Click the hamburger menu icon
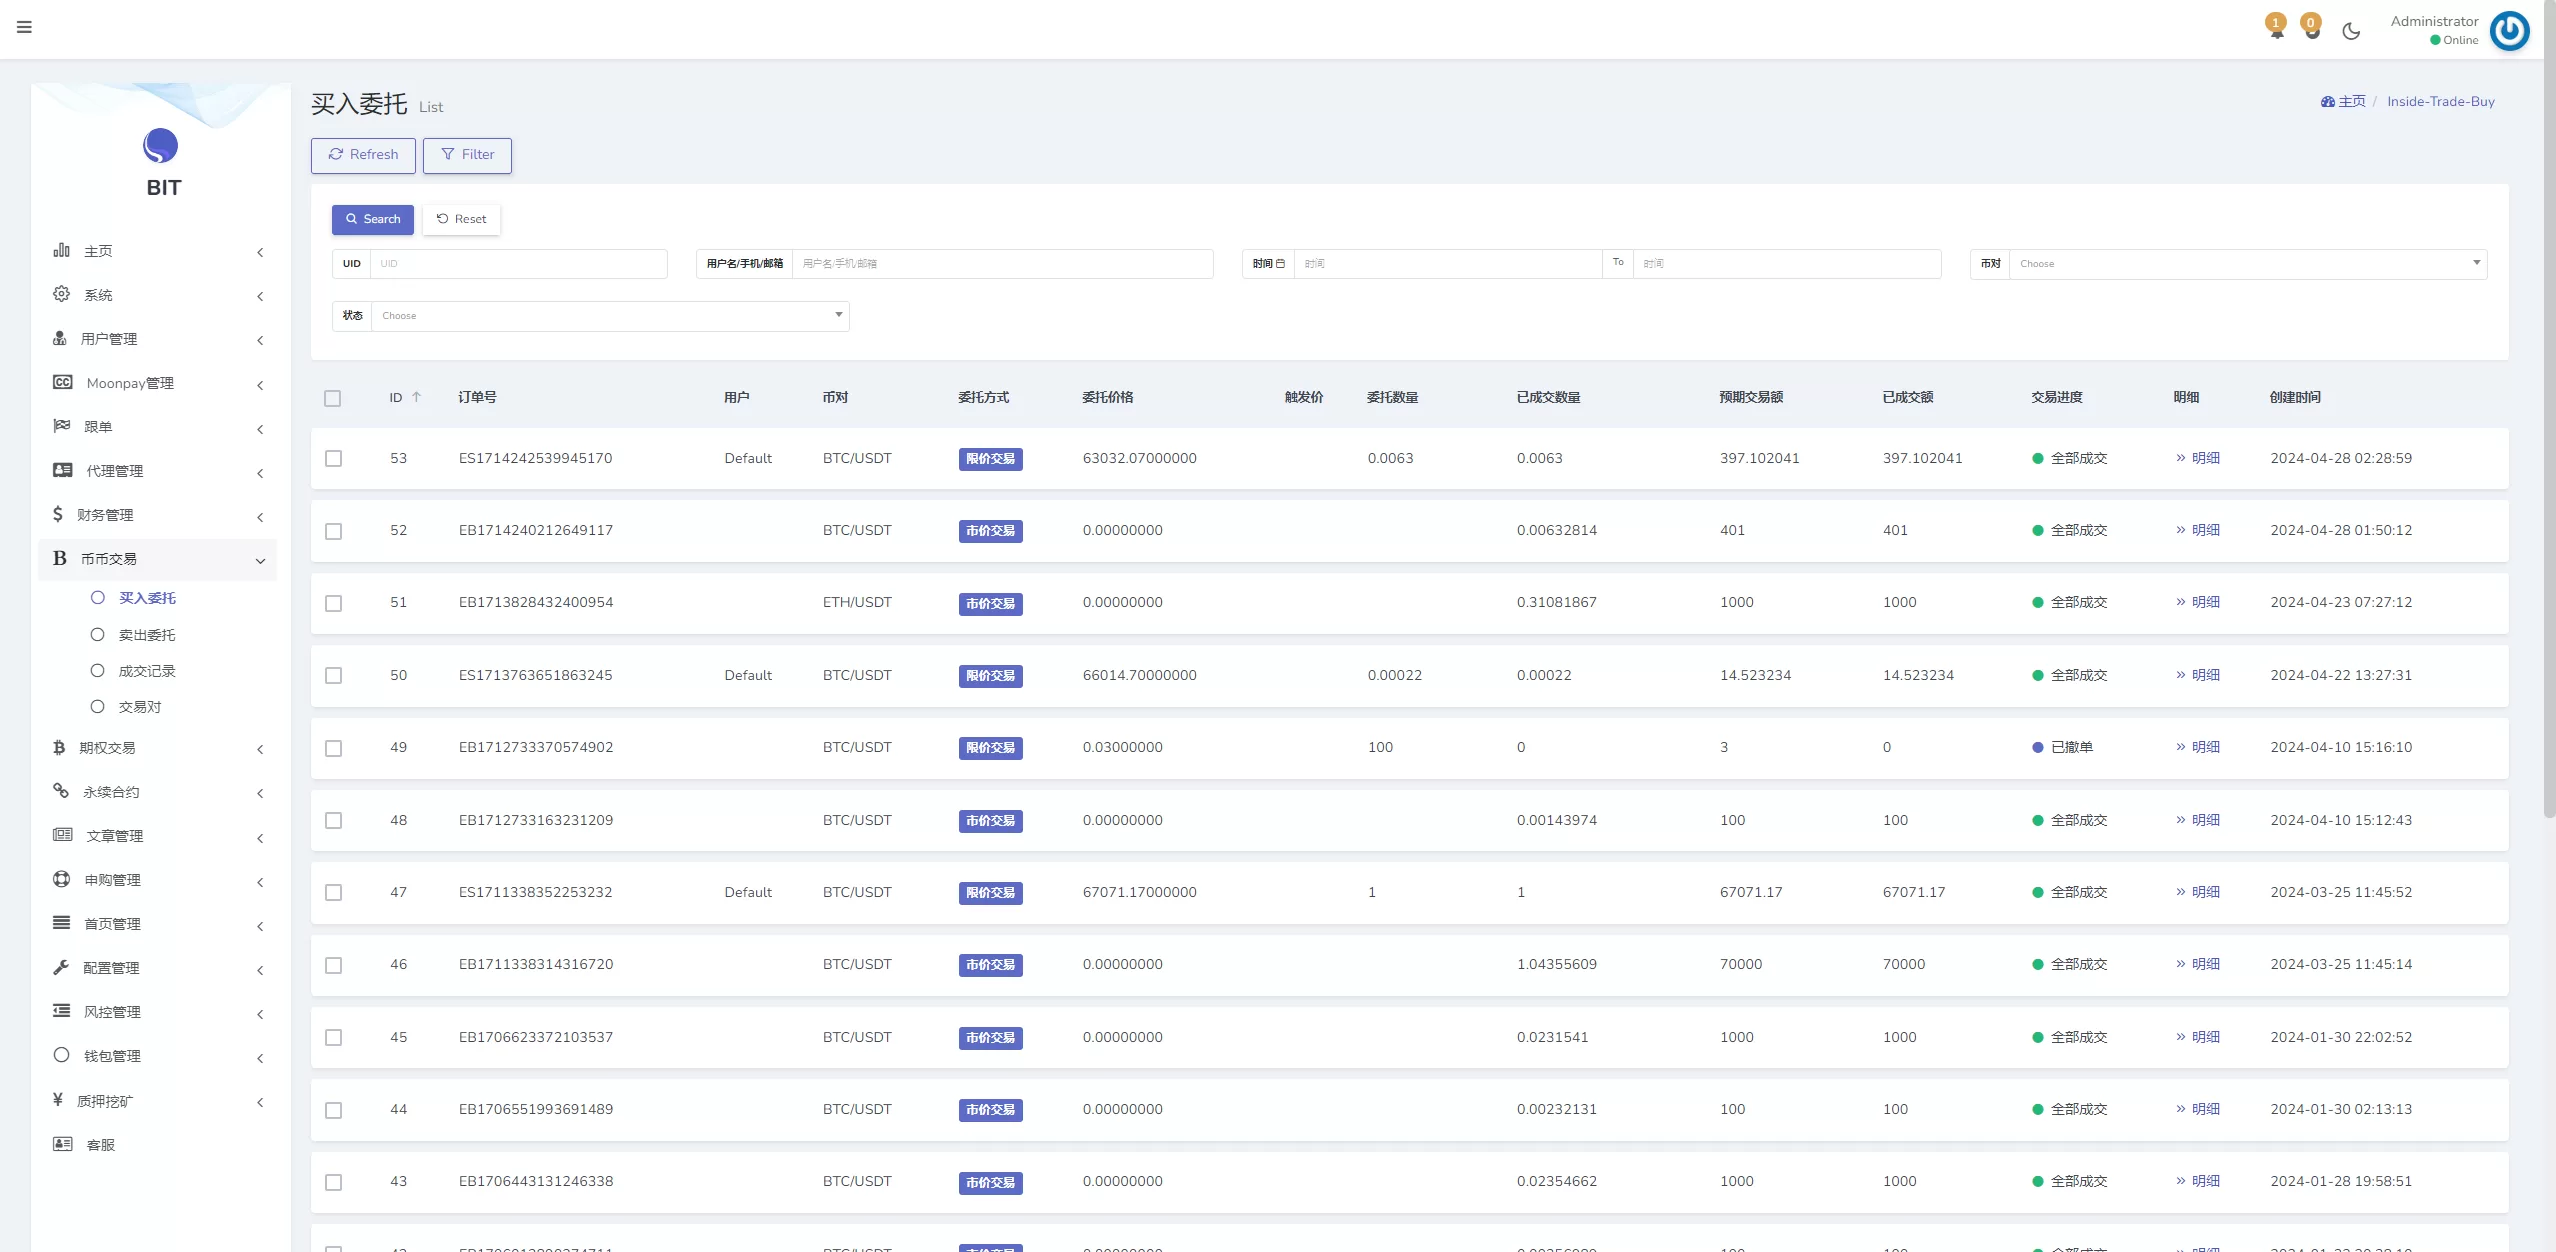 [x=24, y=27]
